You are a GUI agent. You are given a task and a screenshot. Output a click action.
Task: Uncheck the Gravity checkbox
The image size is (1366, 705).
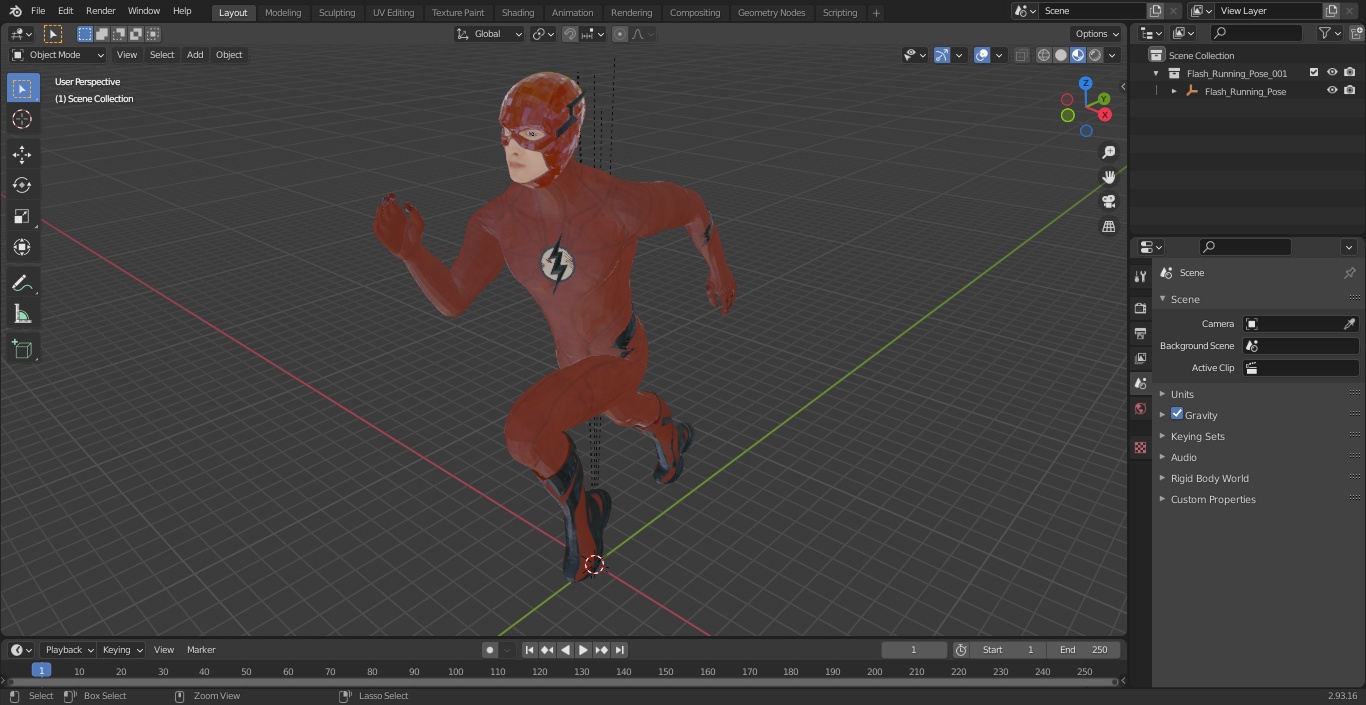(x=1177, y=414)
